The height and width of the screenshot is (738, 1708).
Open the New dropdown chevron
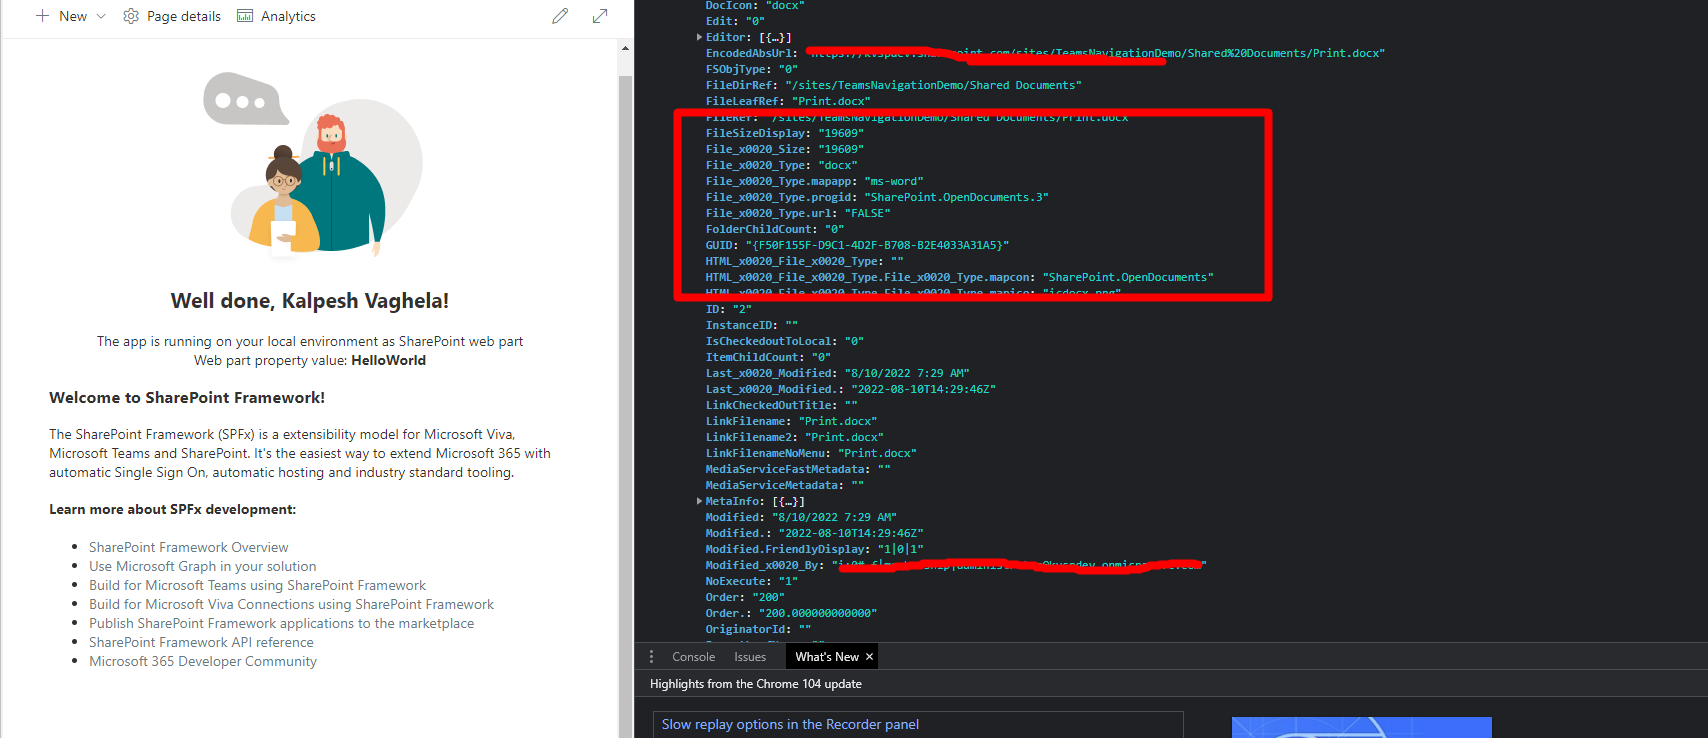click(x=101, y=16)
